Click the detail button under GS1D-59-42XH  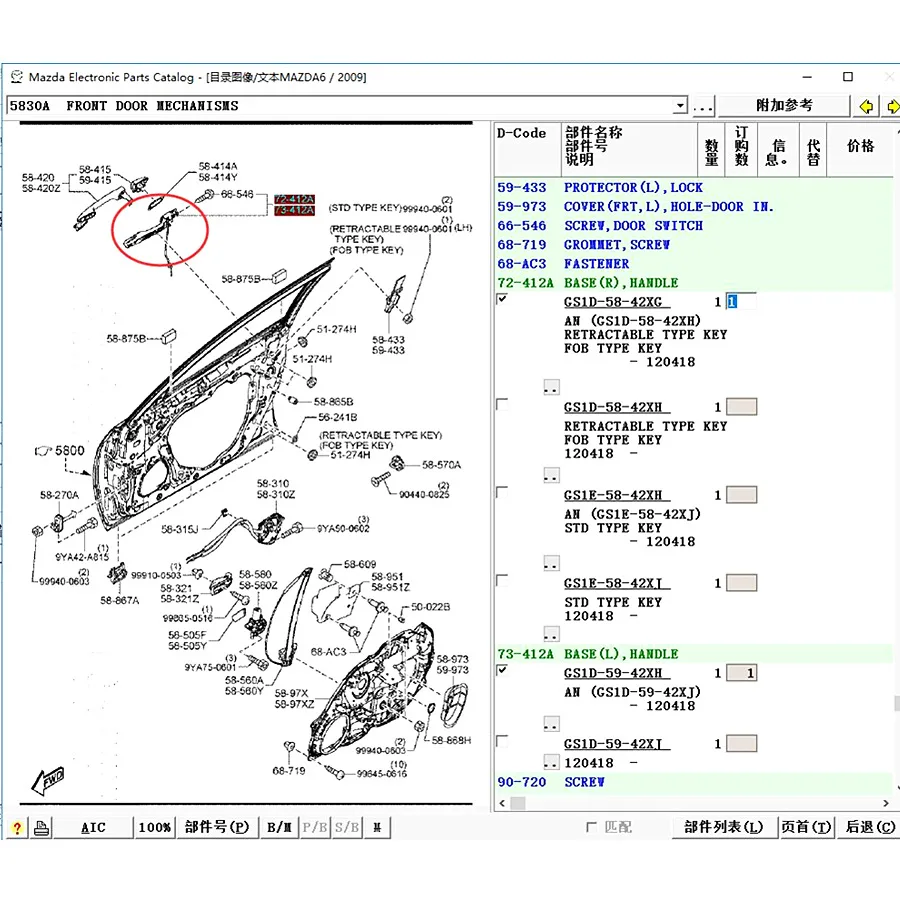pos(551,724)
